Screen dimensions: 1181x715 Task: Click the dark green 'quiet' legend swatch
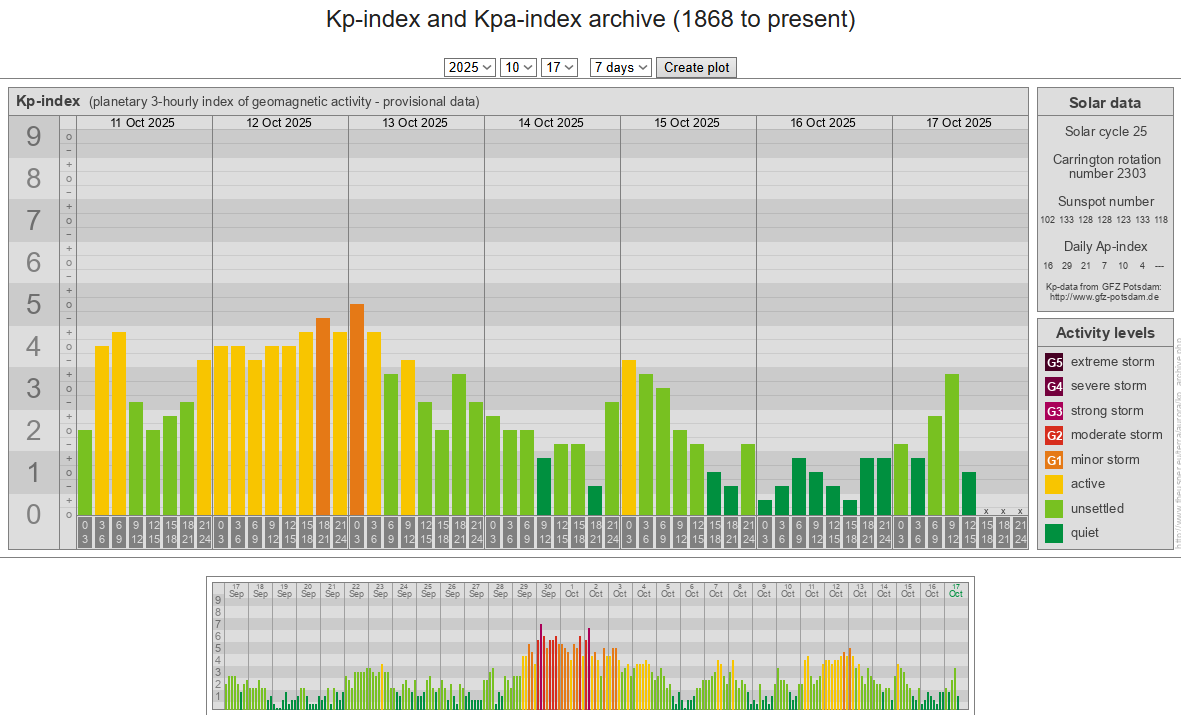pyautogui.click(x=1054, y=533)
